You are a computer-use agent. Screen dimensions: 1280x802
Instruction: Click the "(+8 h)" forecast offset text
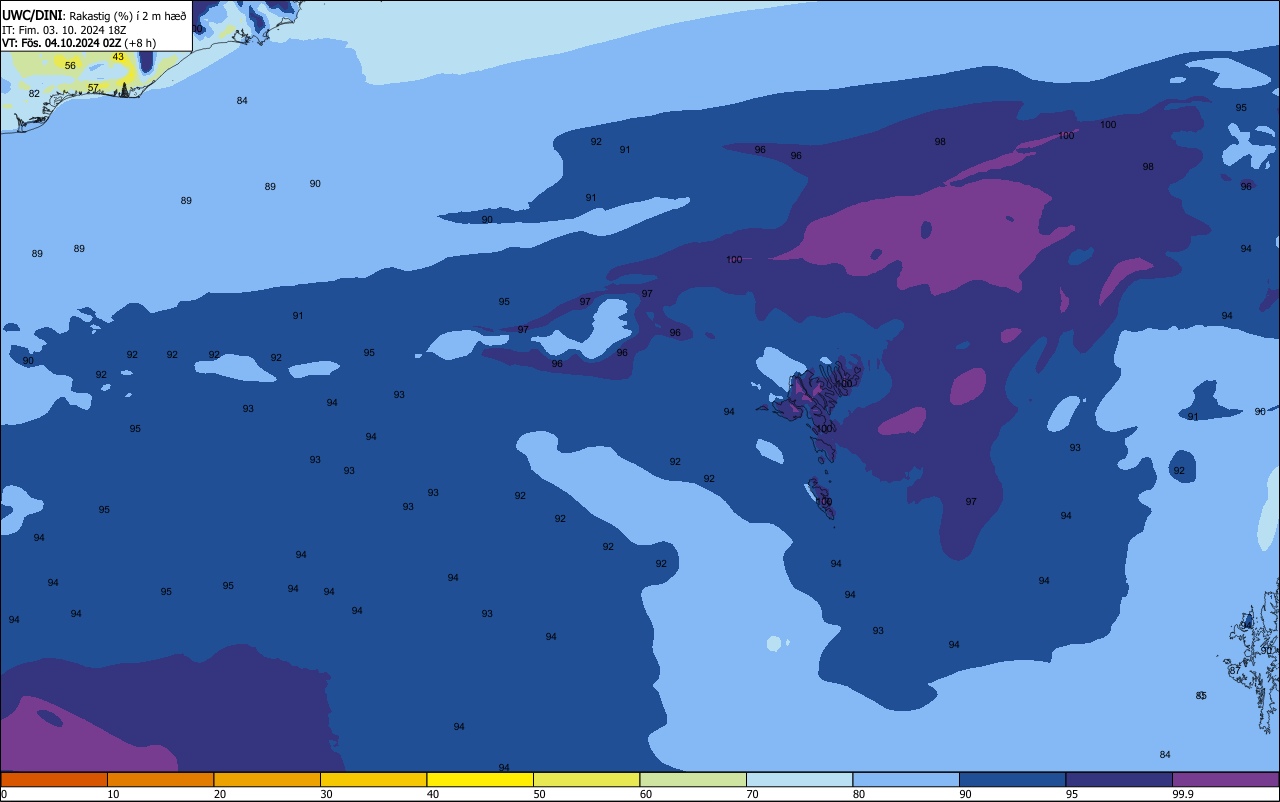tap(140, 43)
